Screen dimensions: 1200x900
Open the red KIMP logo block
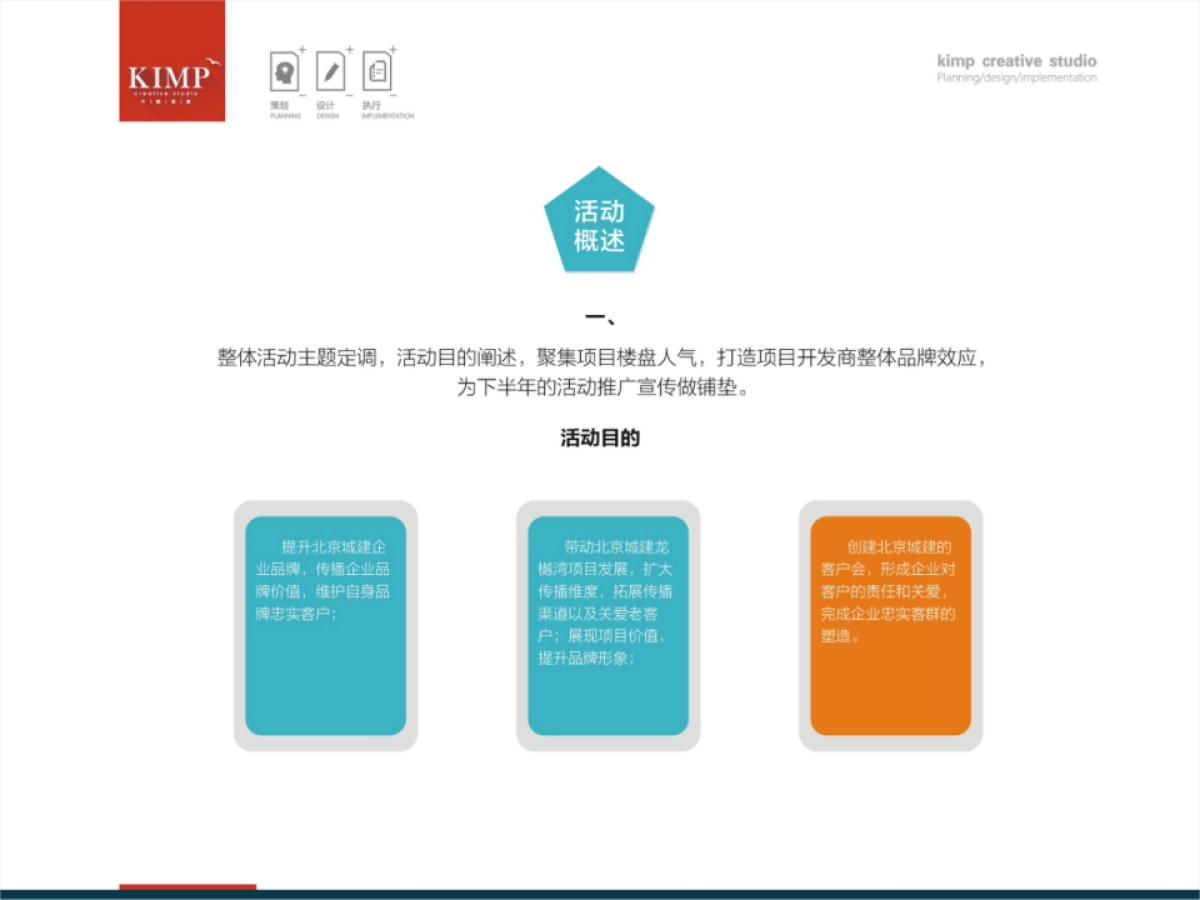171,62
